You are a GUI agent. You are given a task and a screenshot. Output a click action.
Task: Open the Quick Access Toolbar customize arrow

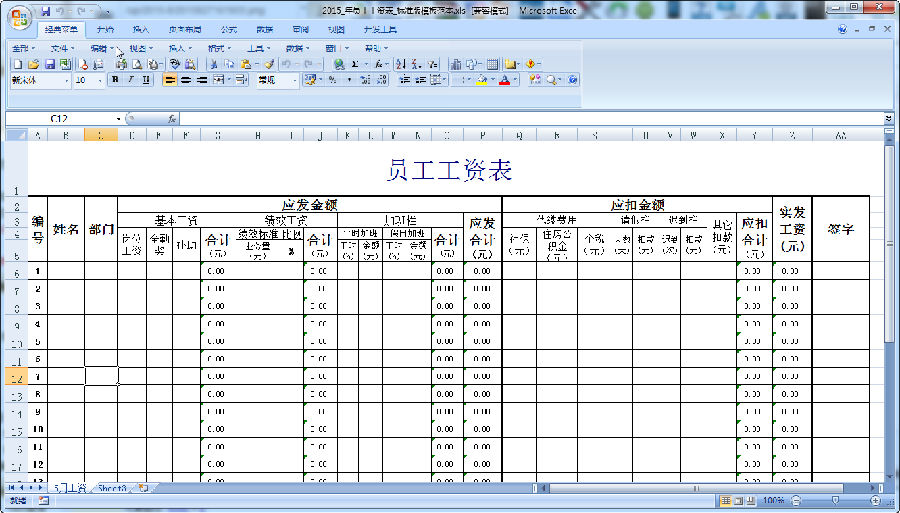(x=106, y=11)
